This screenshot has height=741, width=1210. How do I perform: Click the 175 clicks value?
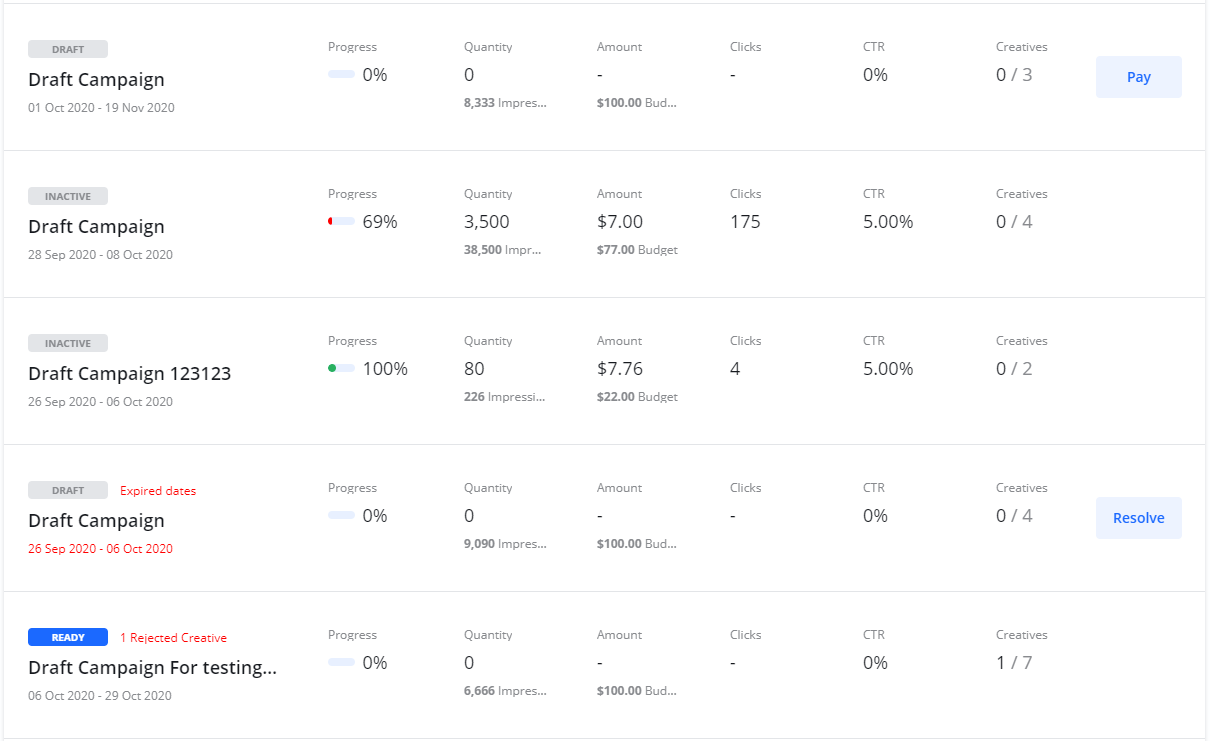(745, 222)
